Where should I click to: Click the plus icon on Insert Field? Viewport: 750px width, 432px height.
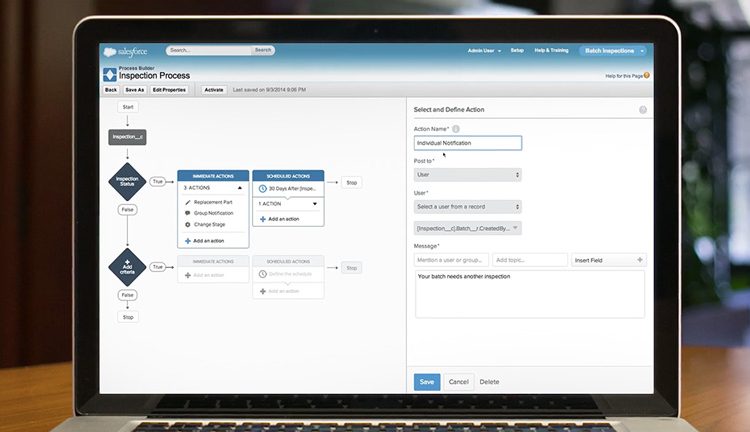pos(640,260)
